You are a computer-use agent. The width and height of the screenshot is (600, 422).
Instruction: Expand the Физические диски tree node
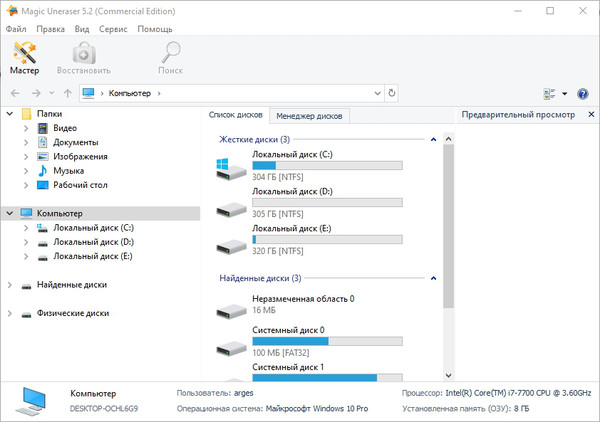(10, 313)
